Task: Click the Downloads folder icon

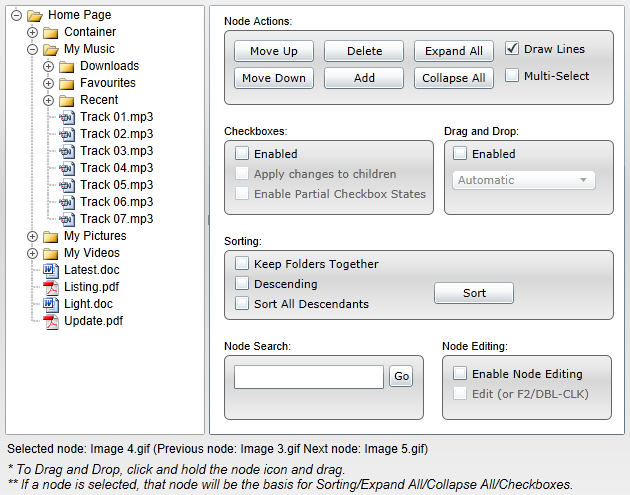Action: (67, 66)
